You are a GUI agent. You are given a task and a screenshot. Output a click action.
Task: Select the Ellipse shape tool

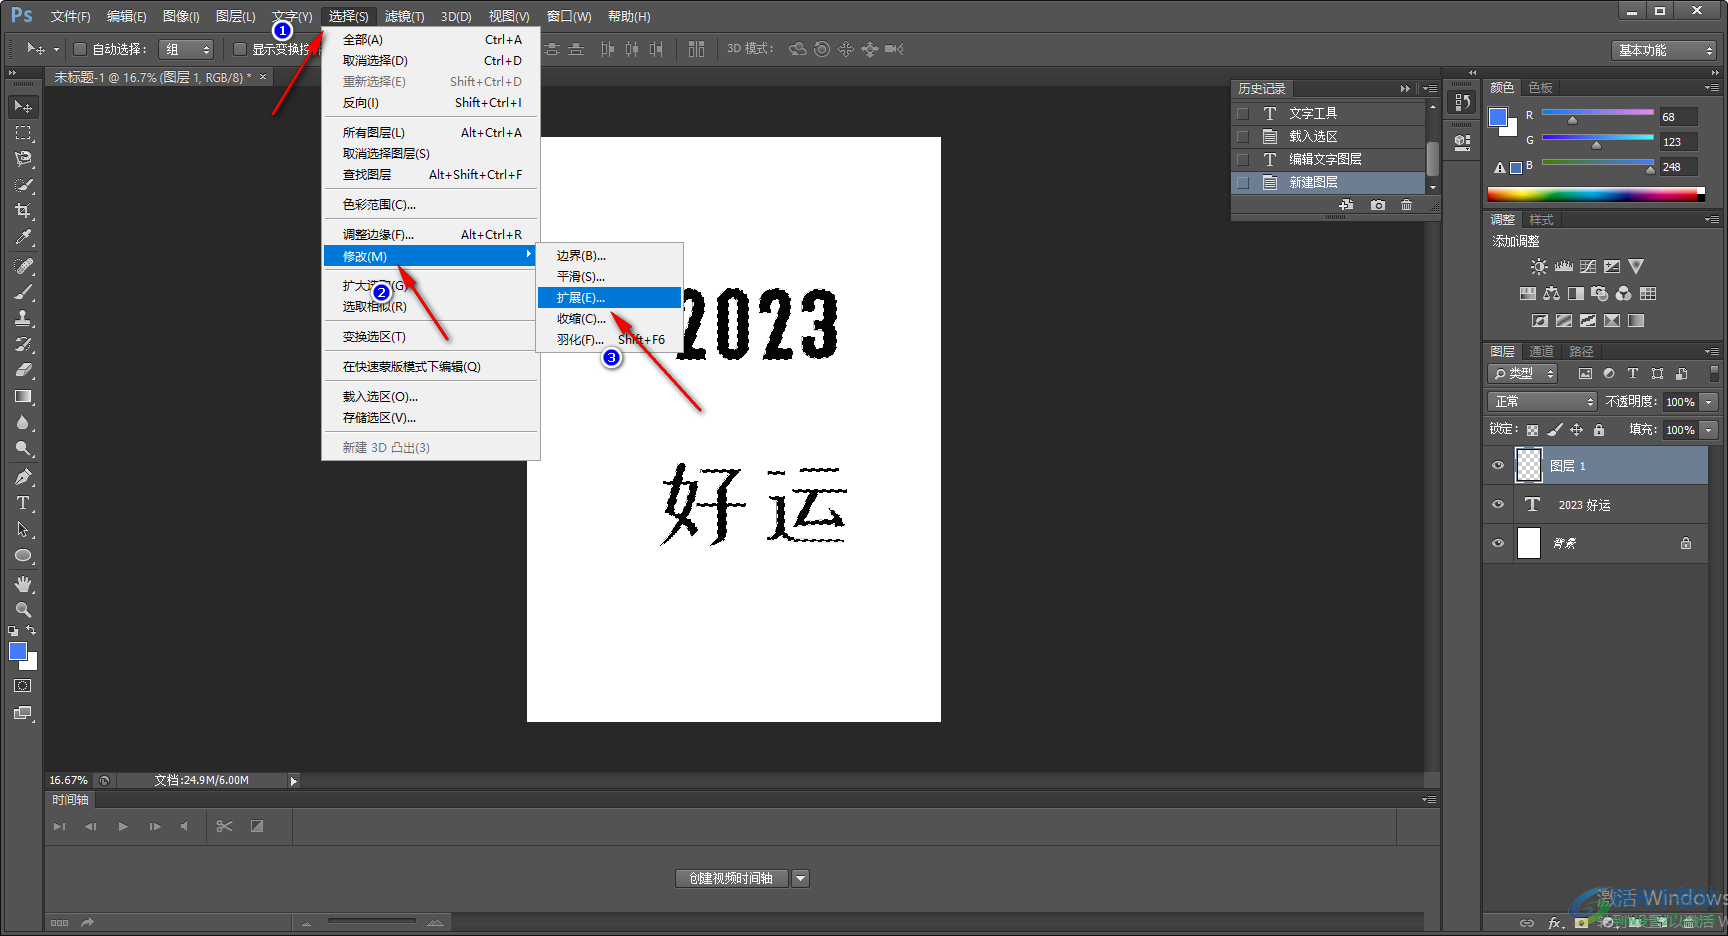point(23,556)
